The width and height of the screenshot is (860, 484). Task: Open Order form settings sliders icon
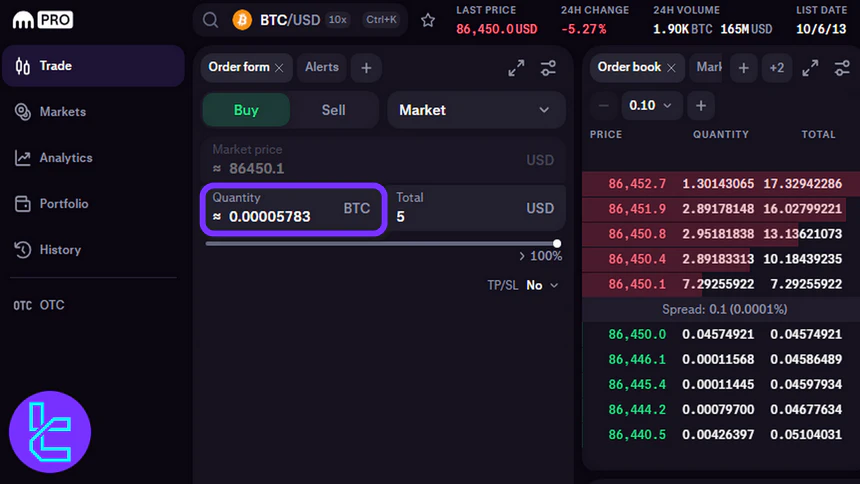point(548,68)
